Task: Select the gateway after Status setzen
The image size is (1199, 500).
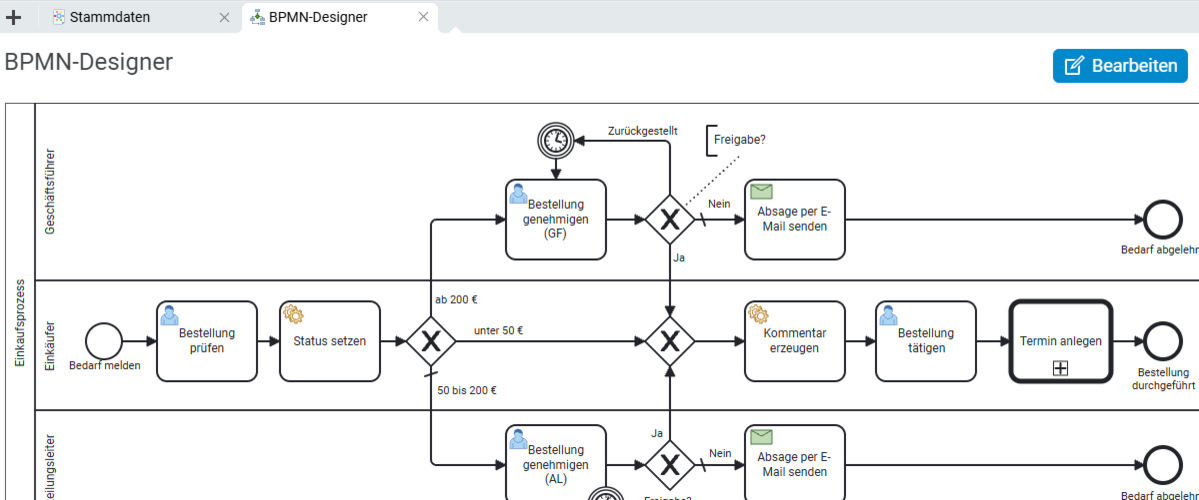Action: pos(431,340)
